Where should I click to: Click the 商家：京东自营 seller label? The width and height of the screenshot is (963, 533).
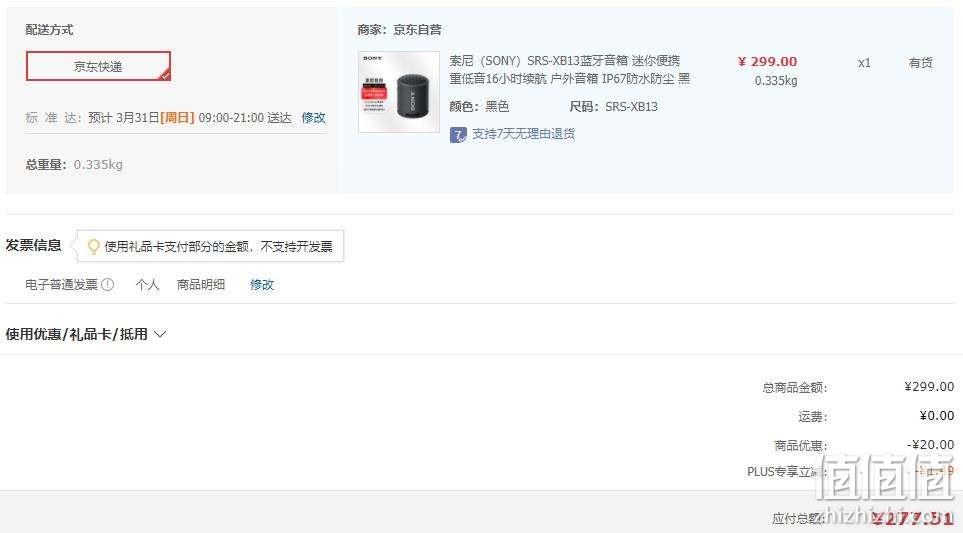pos(399,29)
